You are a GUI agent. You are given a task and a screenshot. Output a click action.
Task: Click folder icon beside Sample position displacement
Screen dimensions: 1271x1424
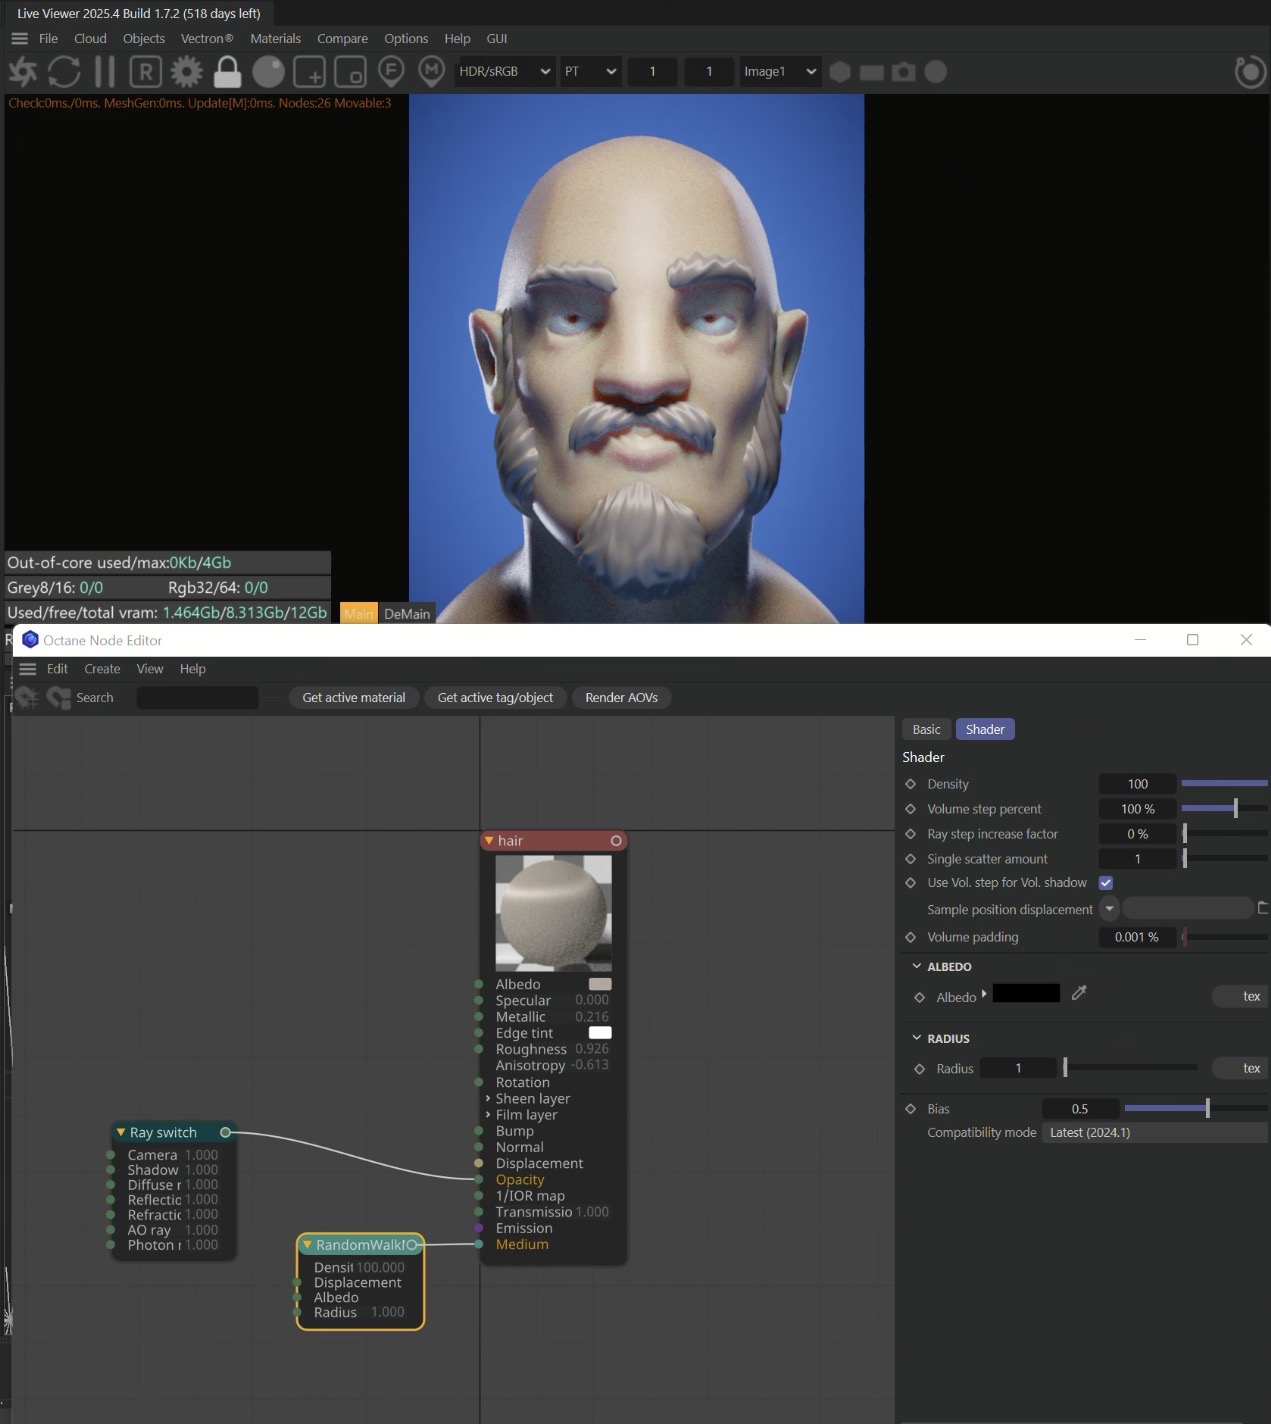point(1263,908)
